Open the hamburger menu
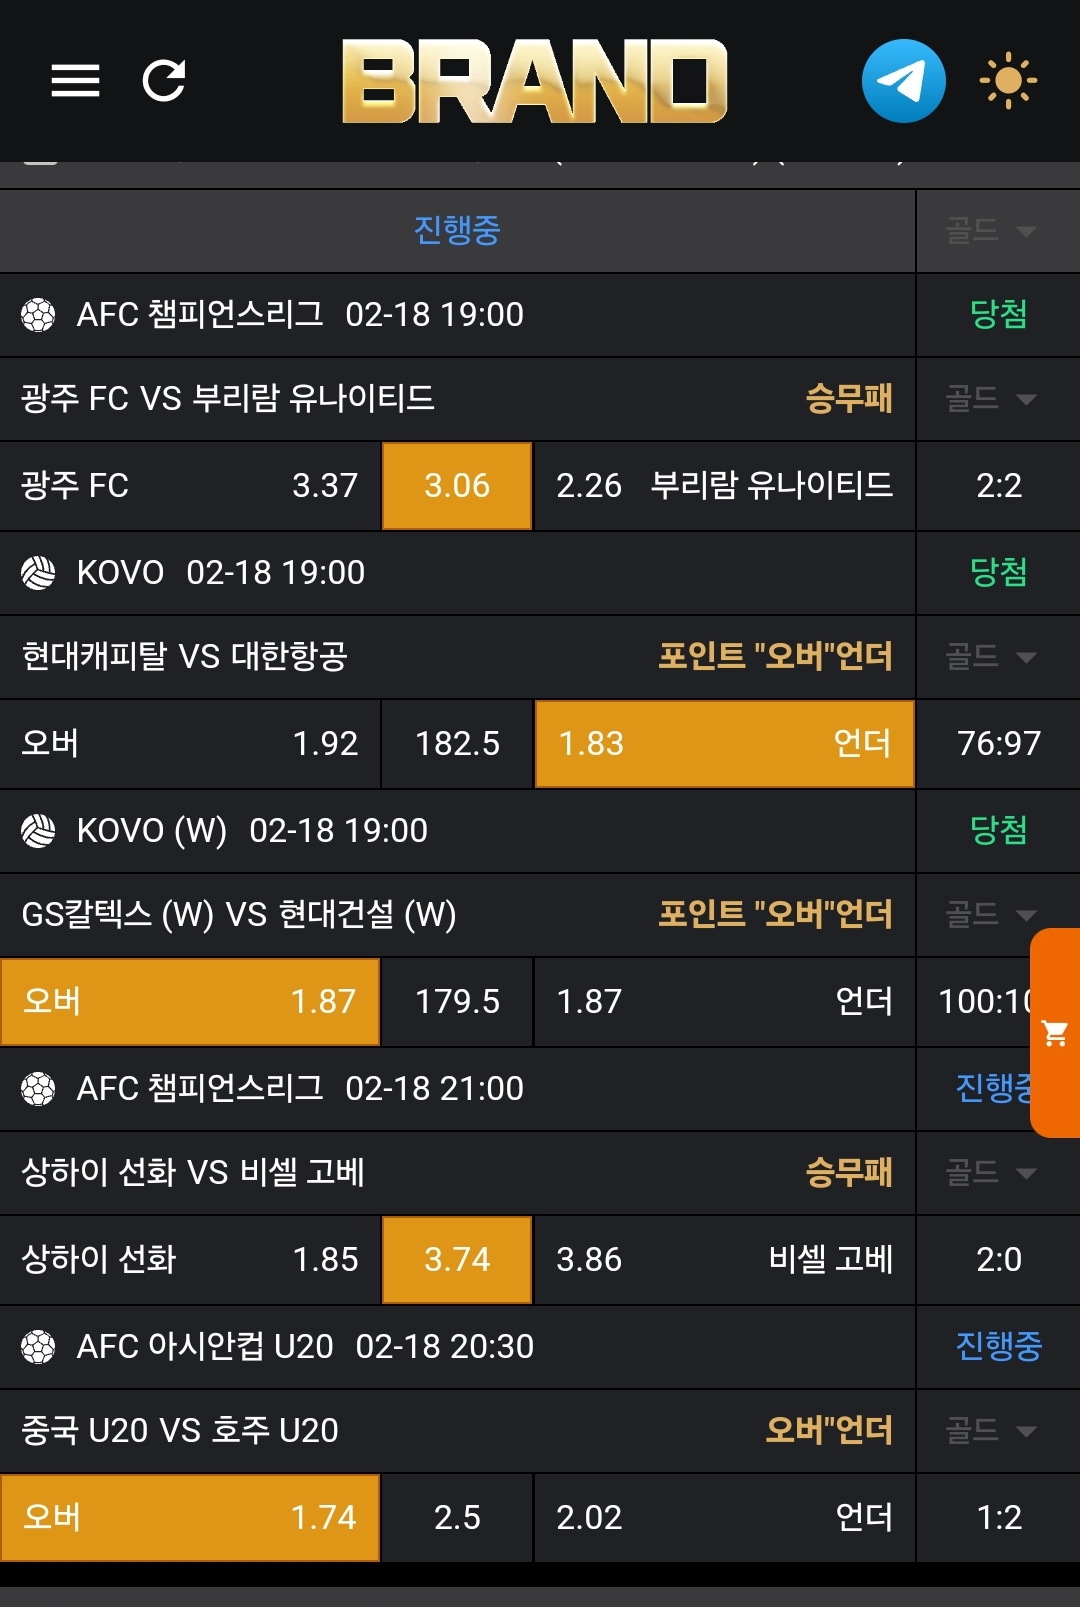1080x1607 pixels. [75, 81]
